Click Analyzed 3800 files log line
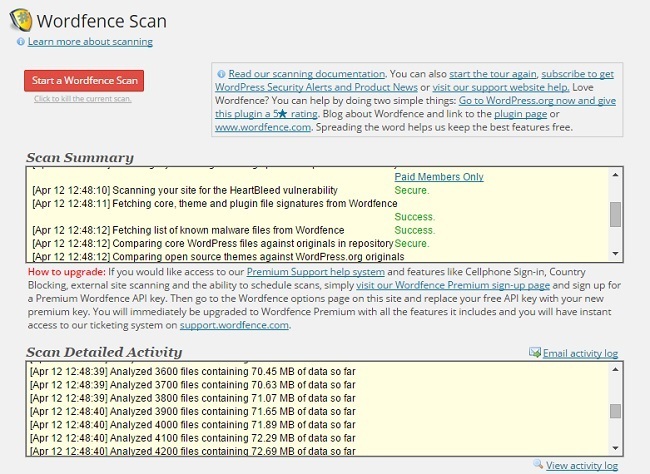 point(193,398)
